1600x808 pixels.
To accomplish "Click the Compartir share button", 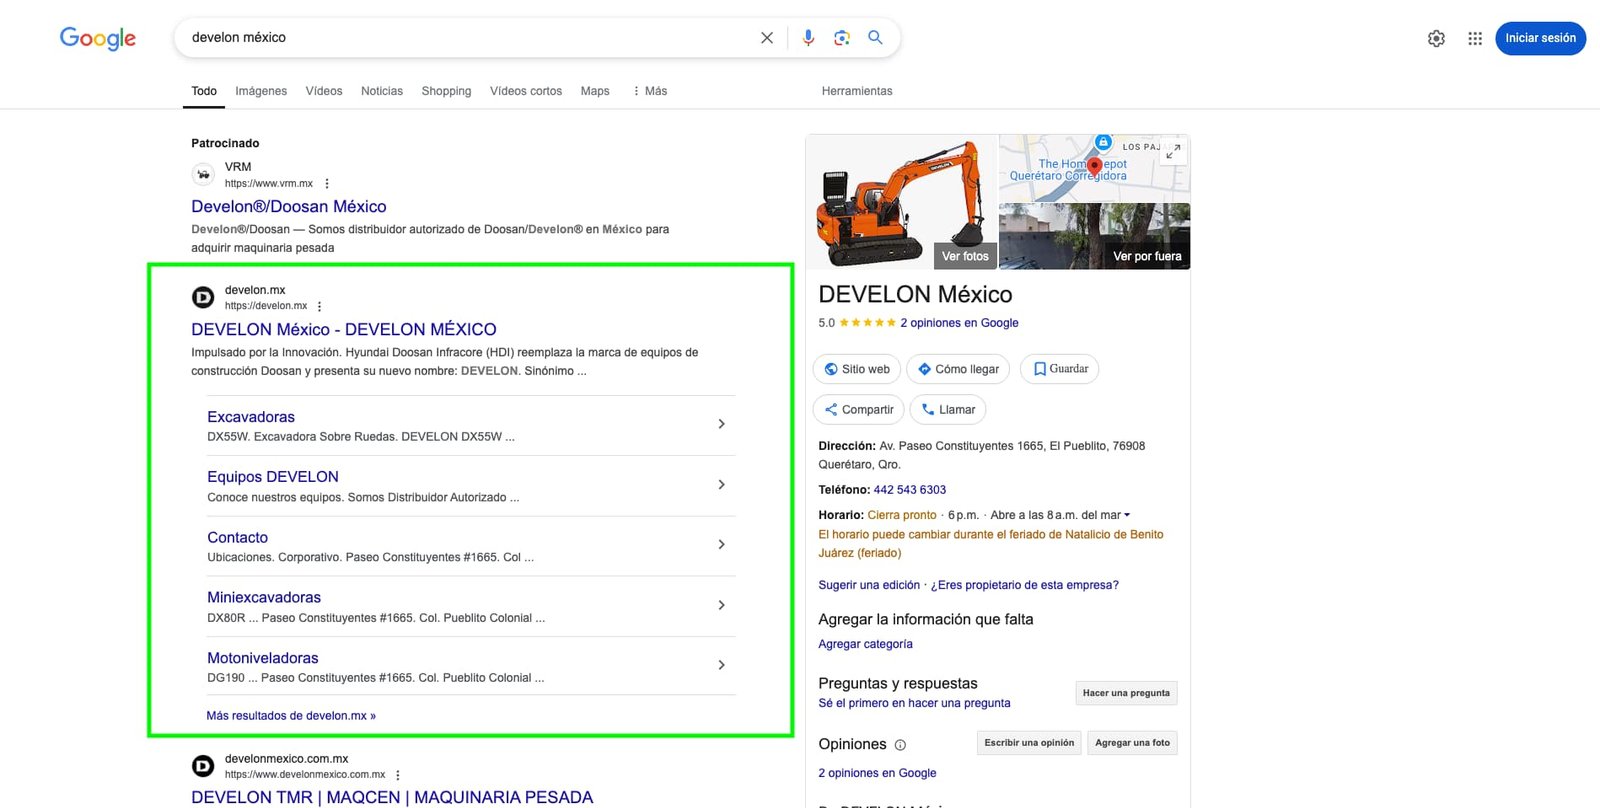I will [859, 410].
